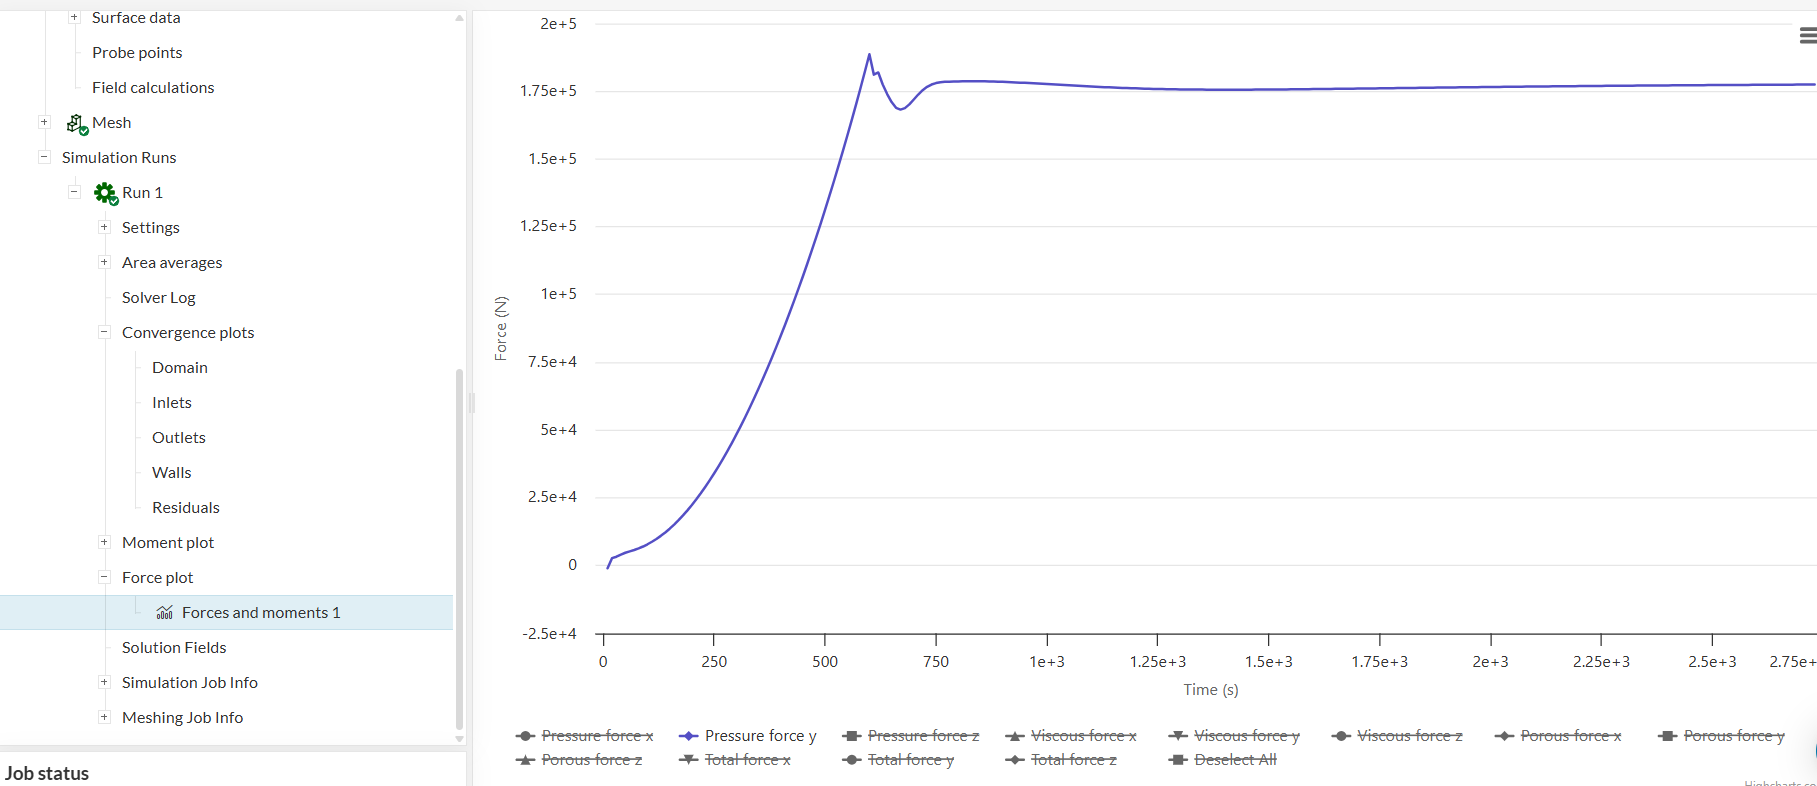Click the tree panel vertical scrollbar thumb
The image size is (1817, 786).
(459, 548)
